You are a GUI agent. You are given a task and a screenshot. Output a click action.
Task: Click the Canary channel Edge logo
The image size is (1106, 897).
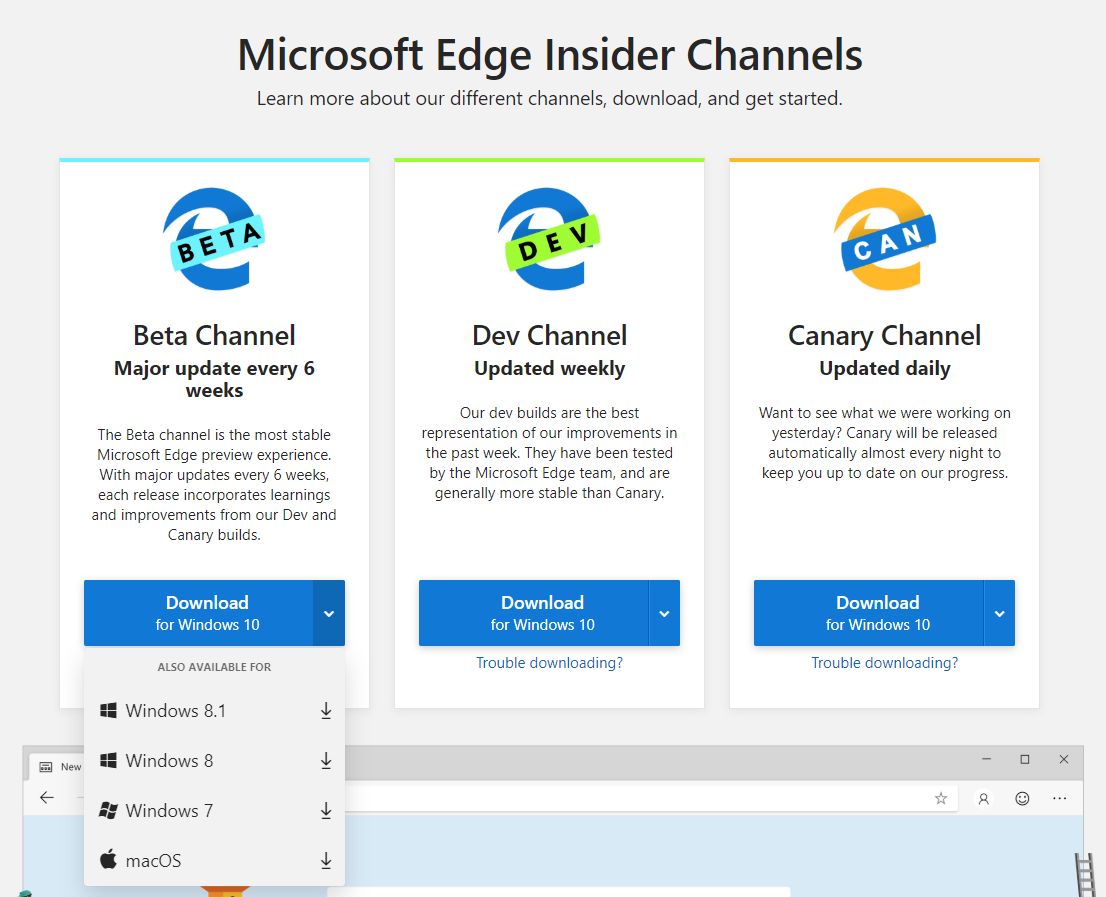coord(885,239)
